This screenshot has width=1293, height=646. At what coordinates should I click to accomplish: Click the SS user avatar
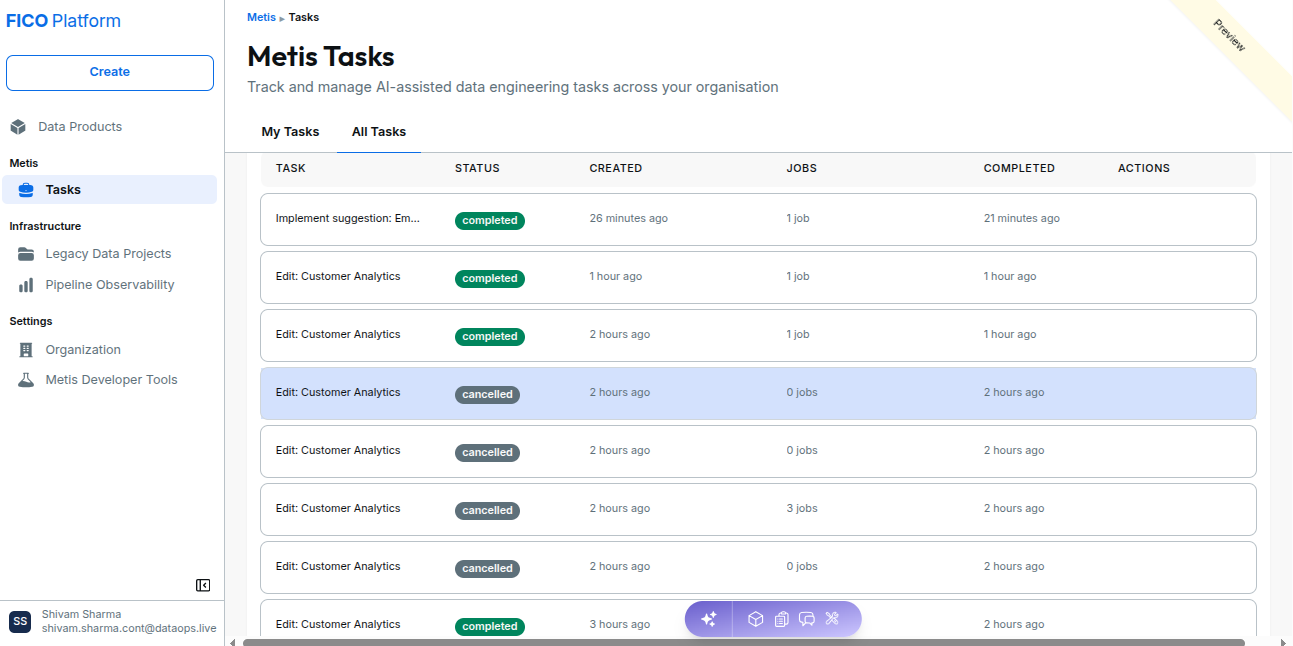click(x=20, y=621)
